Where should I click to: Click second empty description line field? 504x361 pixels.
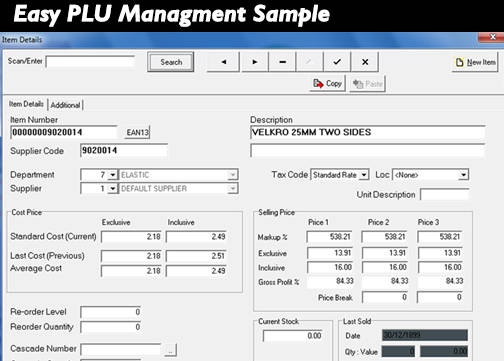(367, 150)
